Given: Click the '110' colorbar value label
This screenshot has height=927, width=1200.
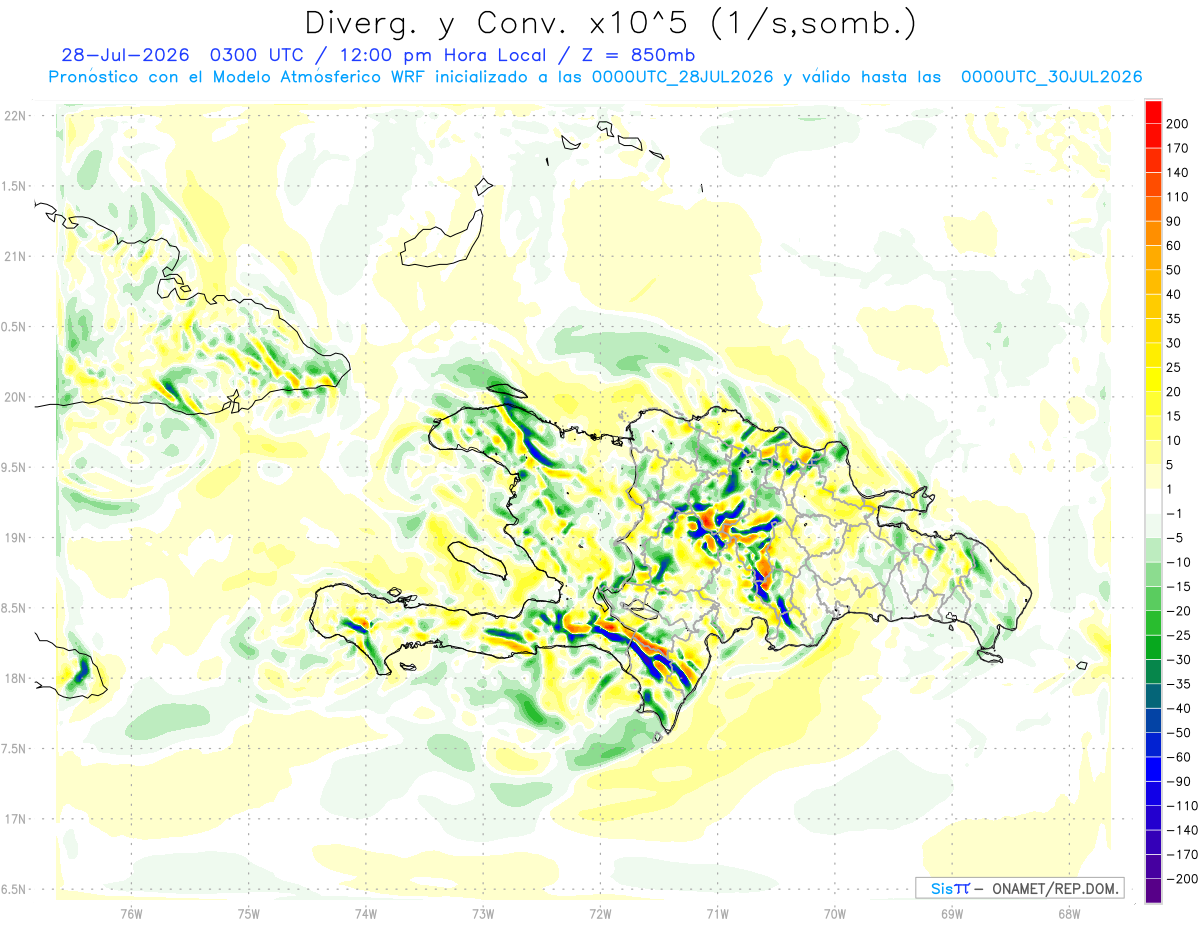Looking at the screenshot, I should (1178, 197).
